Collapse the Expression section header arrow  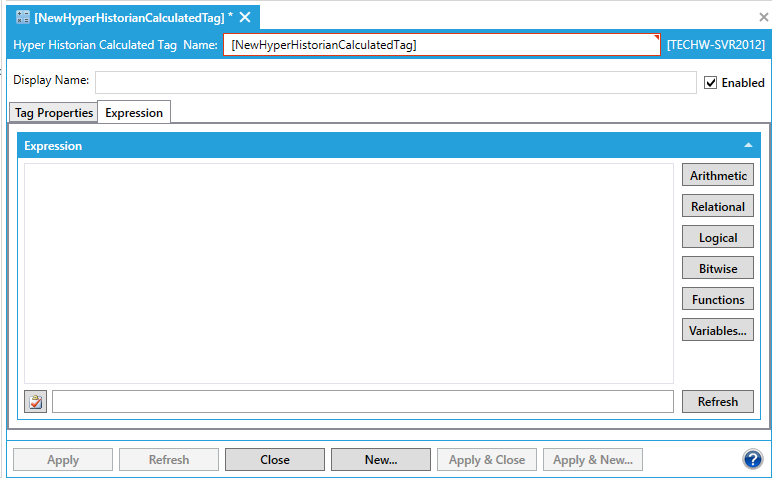pos(748,145)
